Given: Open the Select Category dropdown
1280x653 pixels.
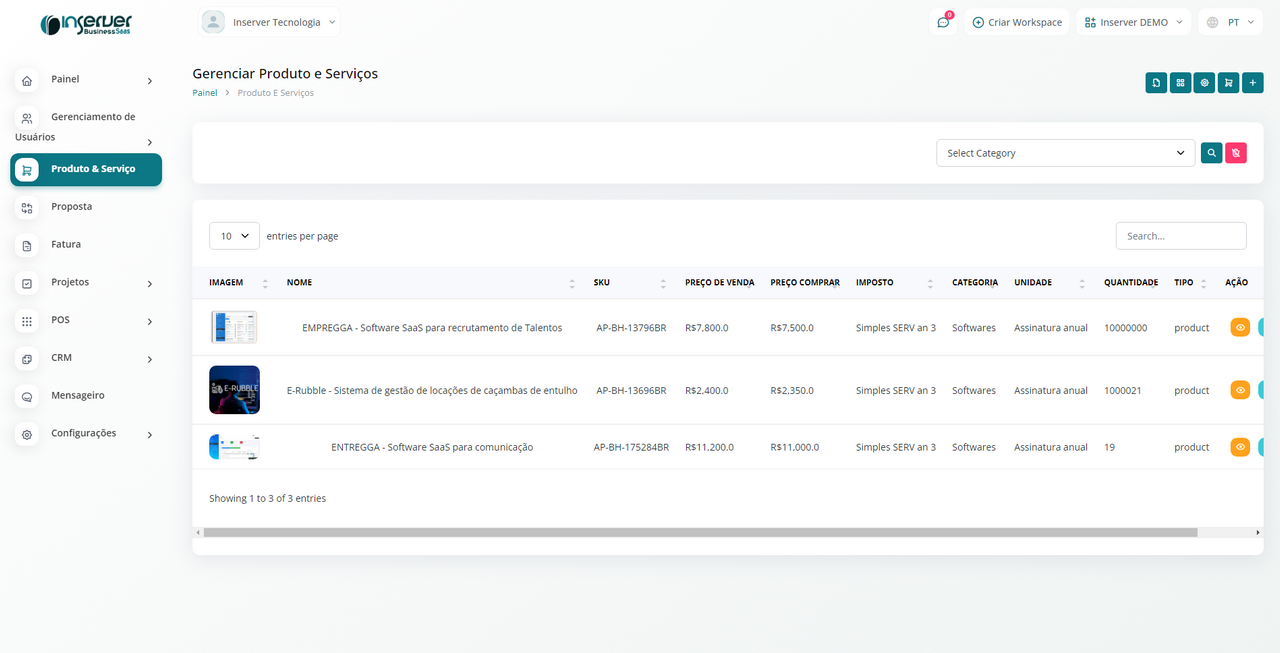Looking at the screenshot, I should 1065,153.
